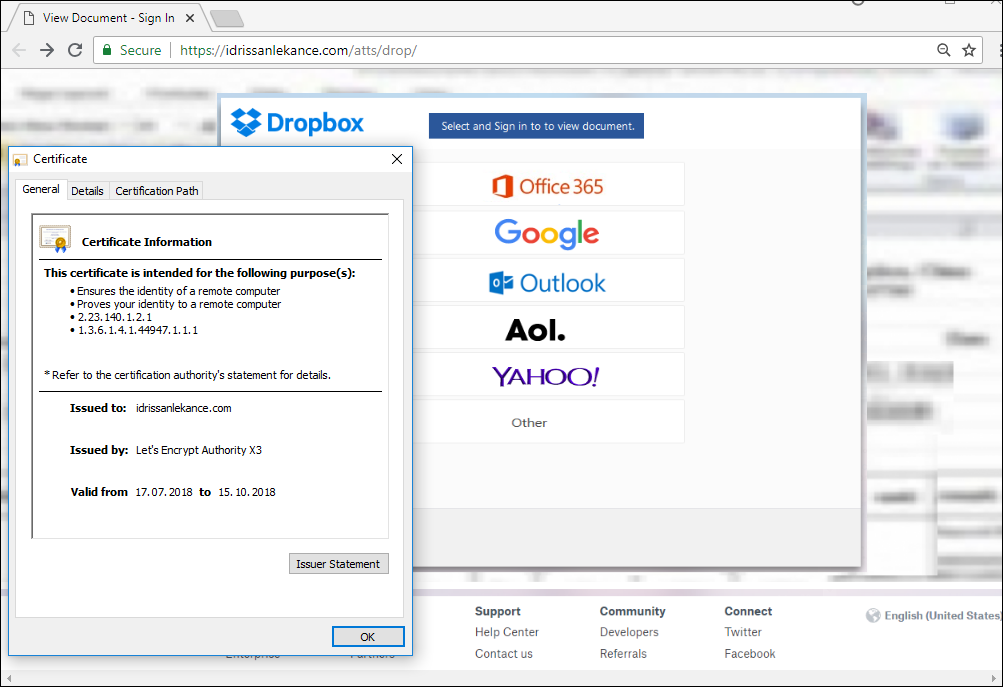Click the horizontal scrollbar right arrow
Screen dimensions: 1003x687
(993, 678)
